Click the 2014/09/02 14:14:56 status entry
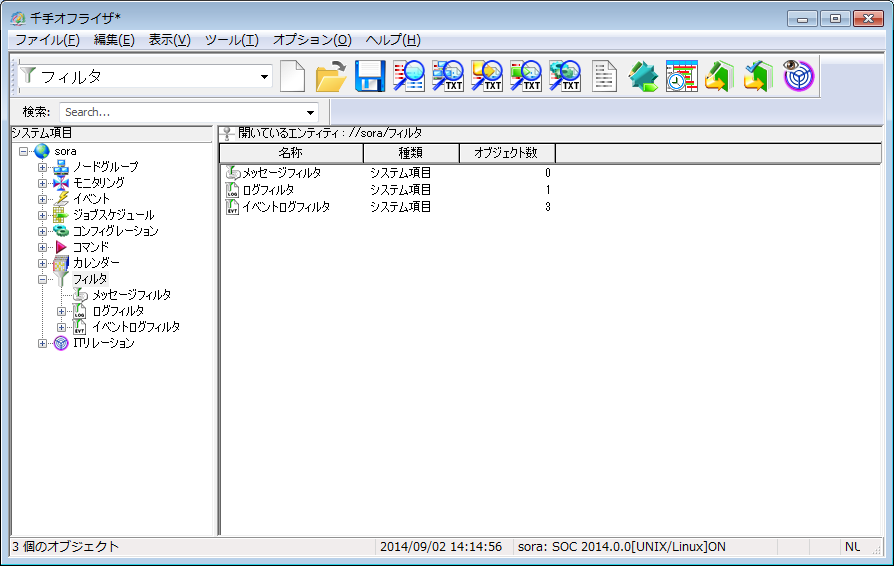Viewport: 894px width, 566px height. pos(441,547)
